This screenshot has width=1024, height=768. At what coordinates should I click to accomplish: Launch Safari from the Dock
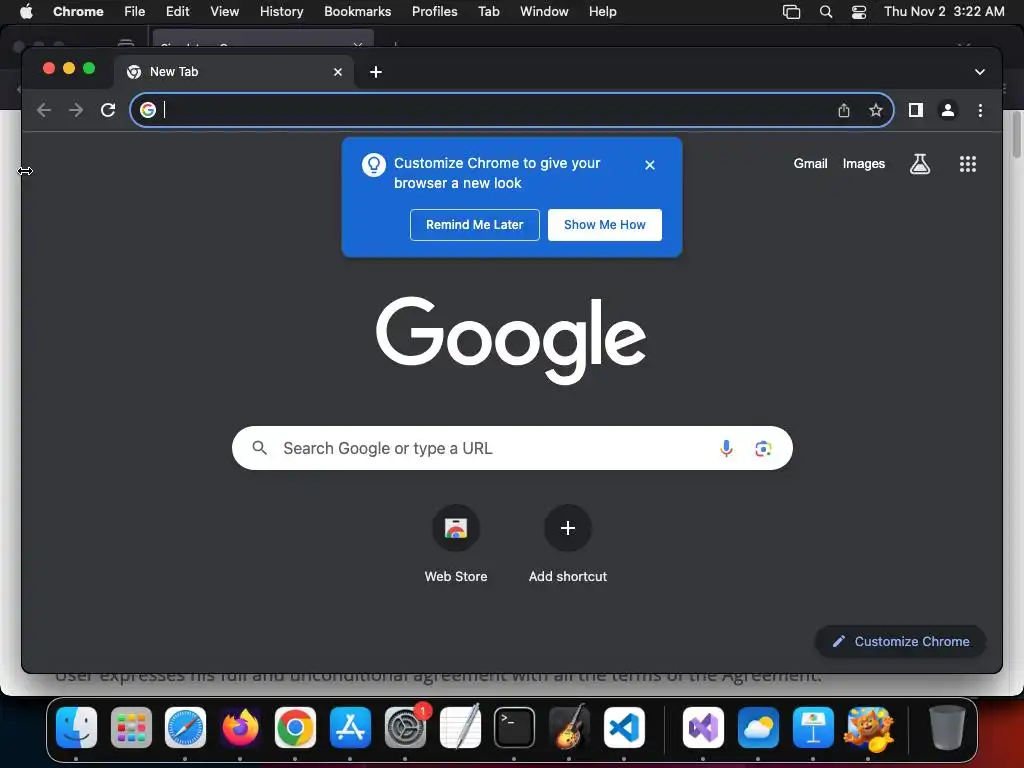[185, 728]
